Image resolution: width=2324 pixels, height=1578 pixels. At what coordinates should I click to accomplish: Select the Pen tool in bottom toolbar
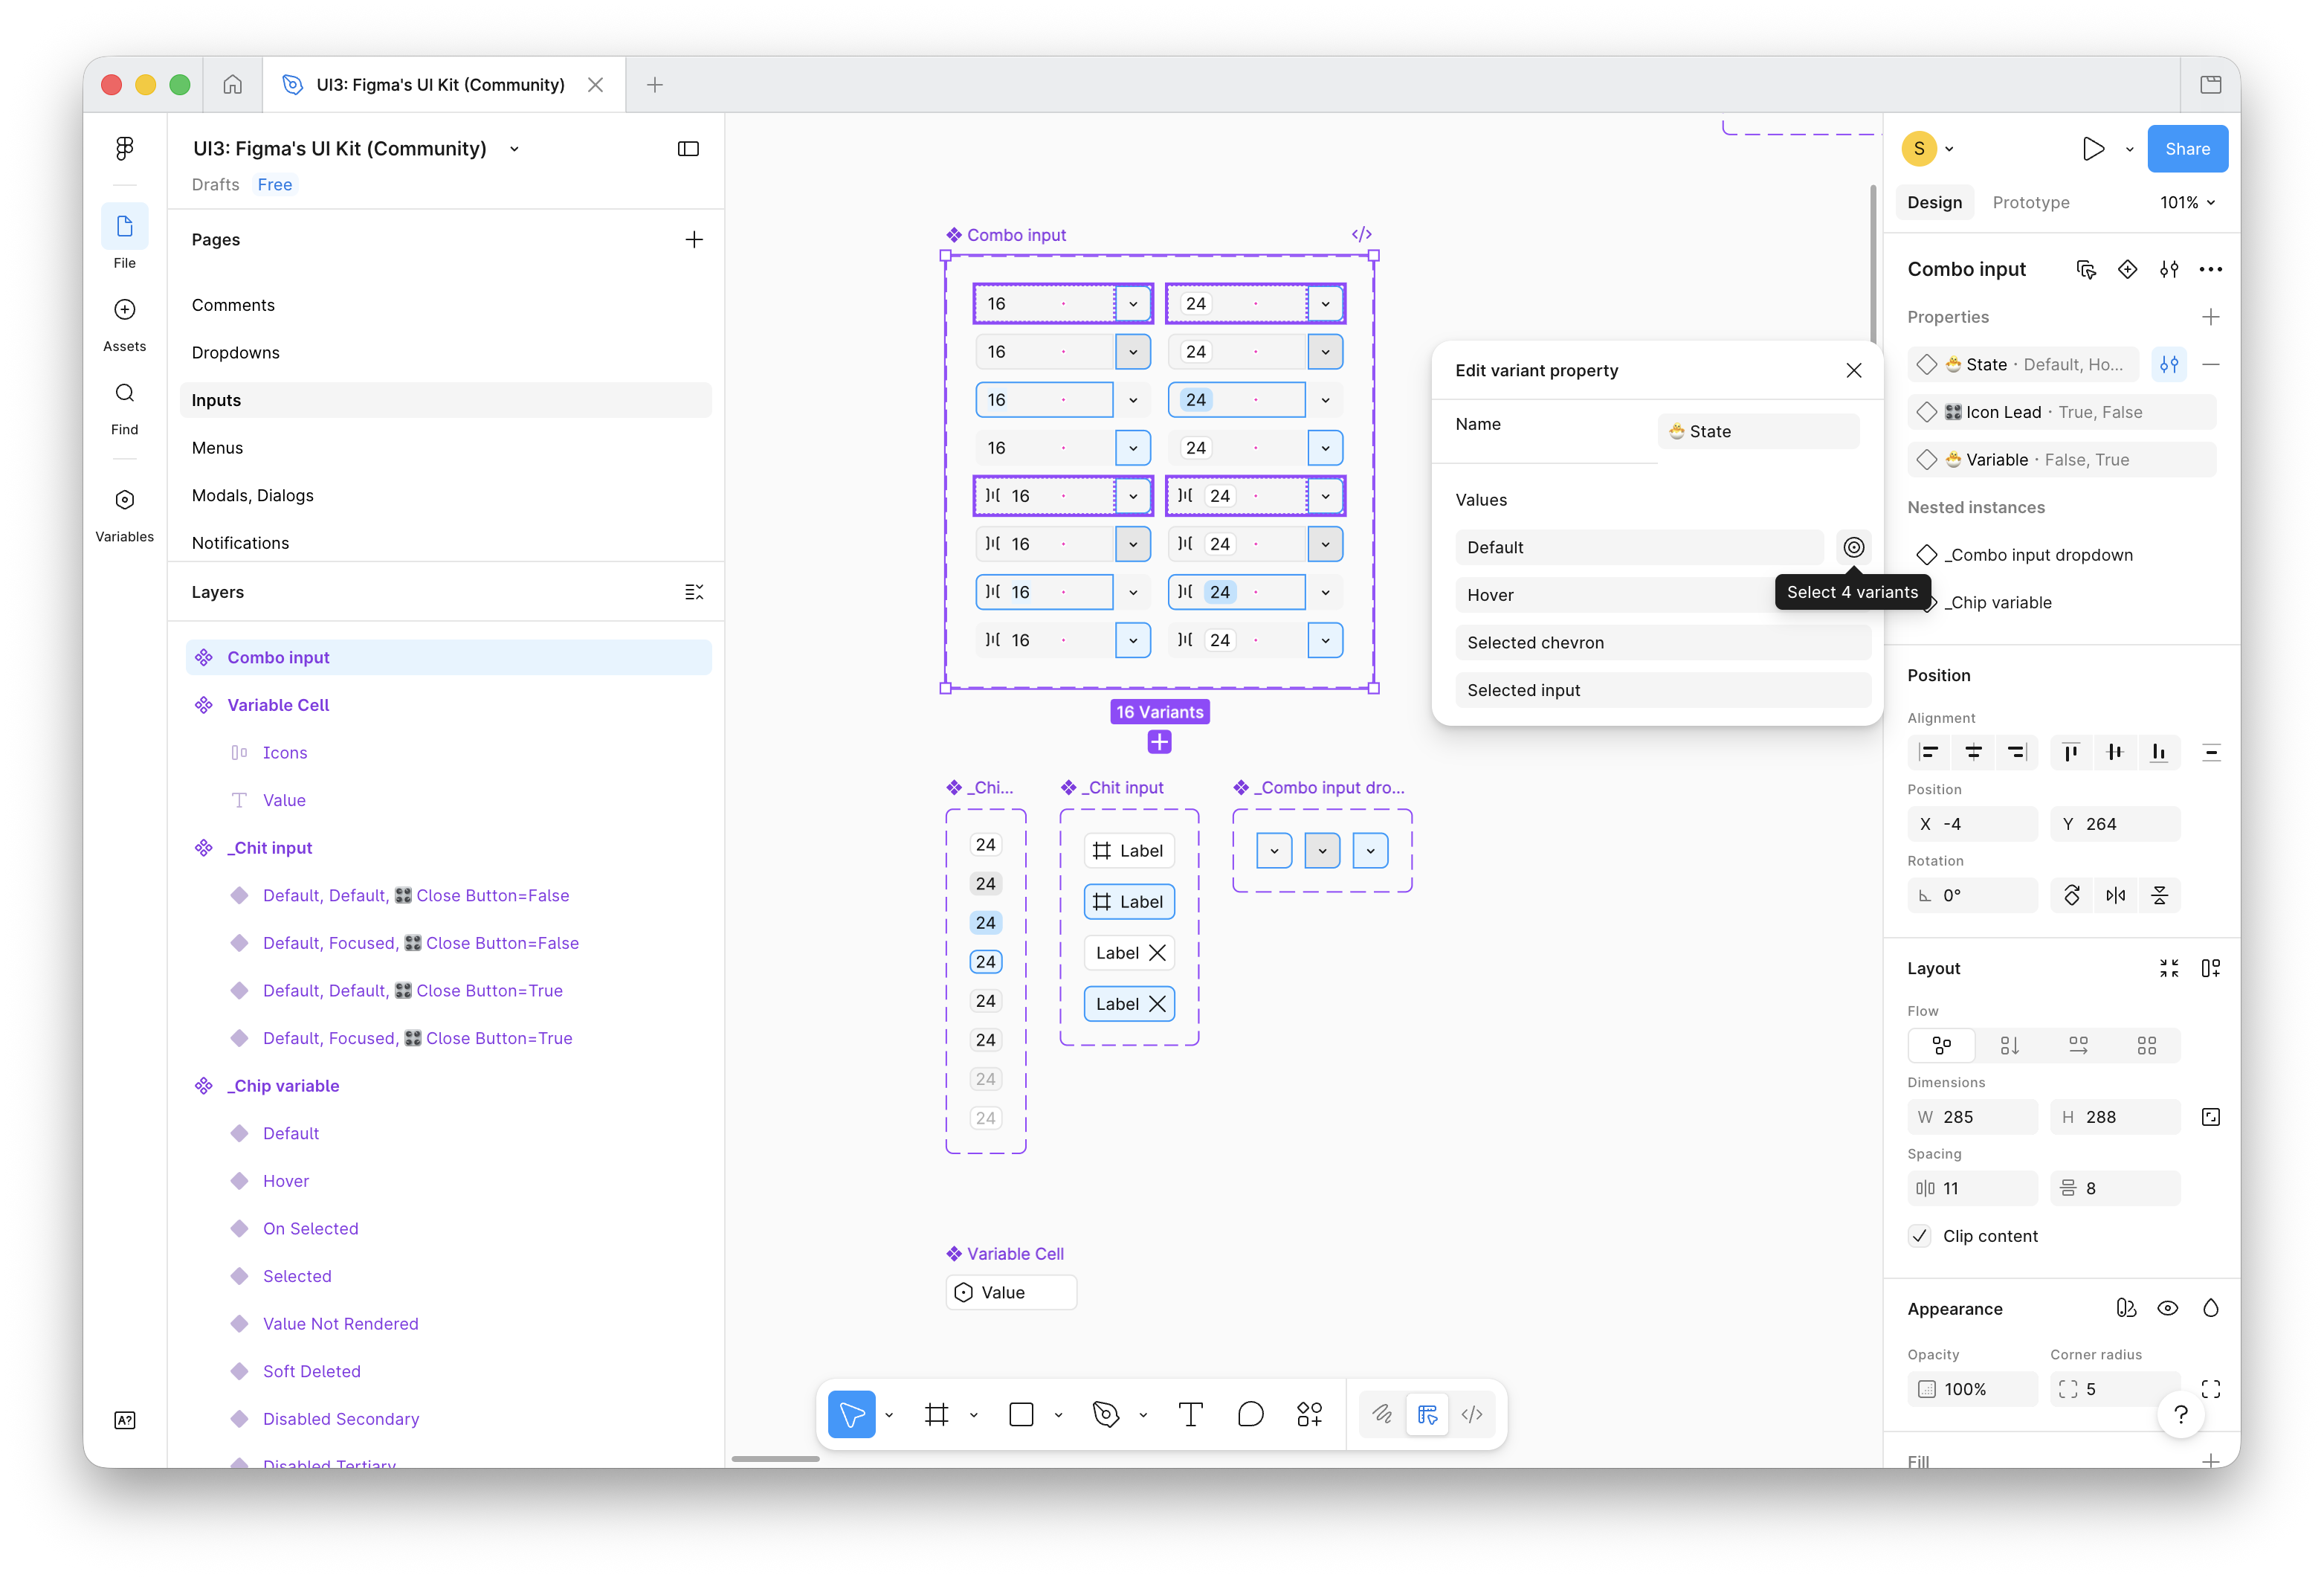[x=1106, y=1414]
